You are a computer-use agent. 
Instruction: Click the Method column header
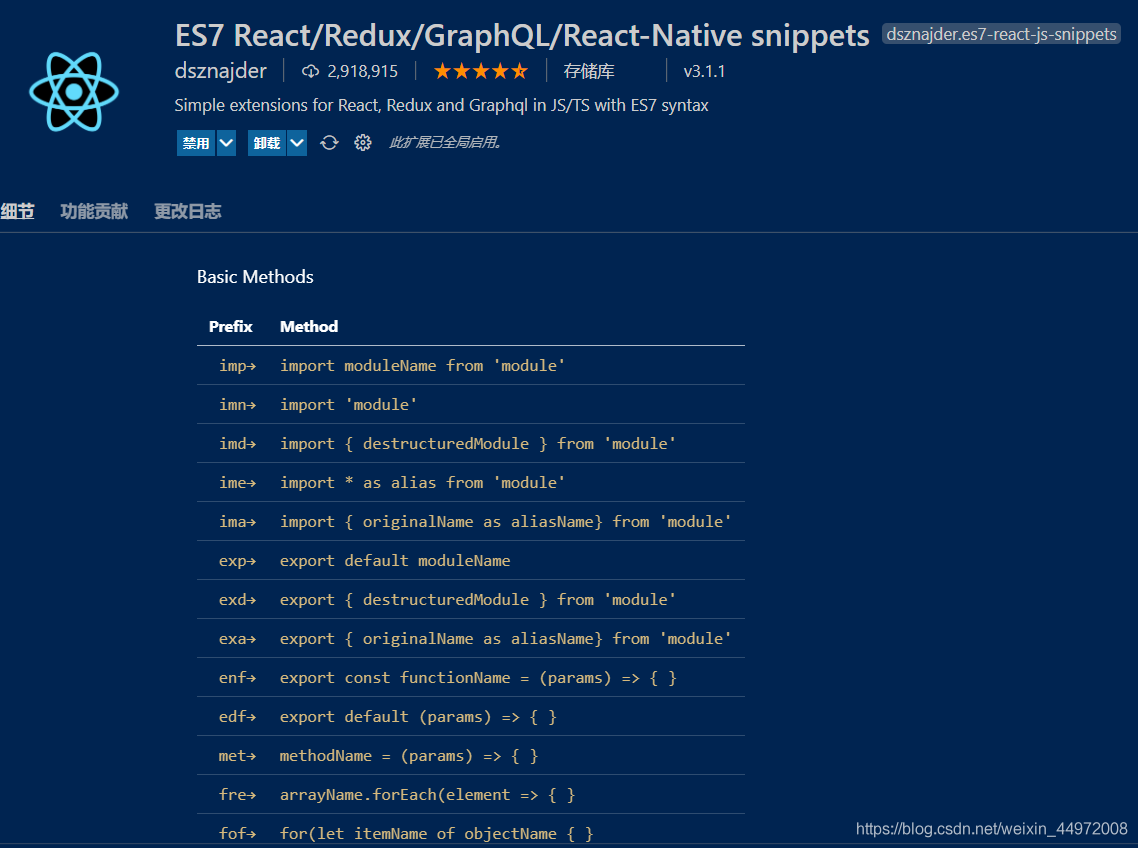coord(309,327)
